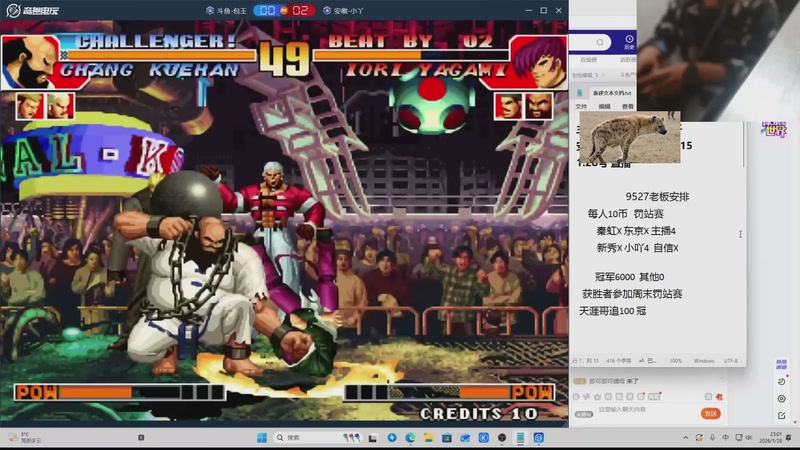Open Microsoft Edge from the taskbar
This screenshot has height=450, width=800.
tap(410, 438)
